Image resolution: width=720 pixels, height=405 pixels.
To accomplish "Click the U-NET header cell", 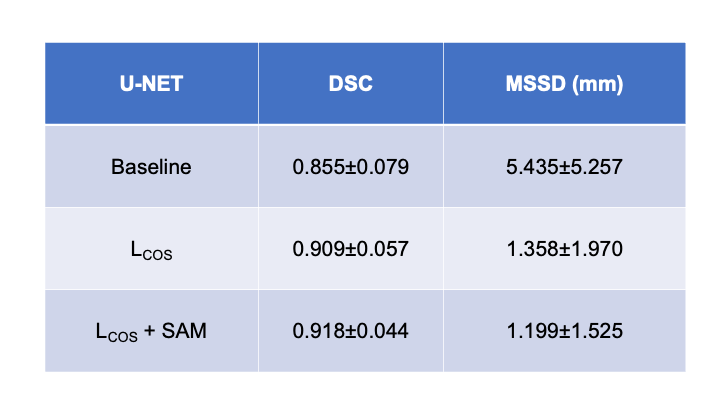I will (x=151, y=83).
